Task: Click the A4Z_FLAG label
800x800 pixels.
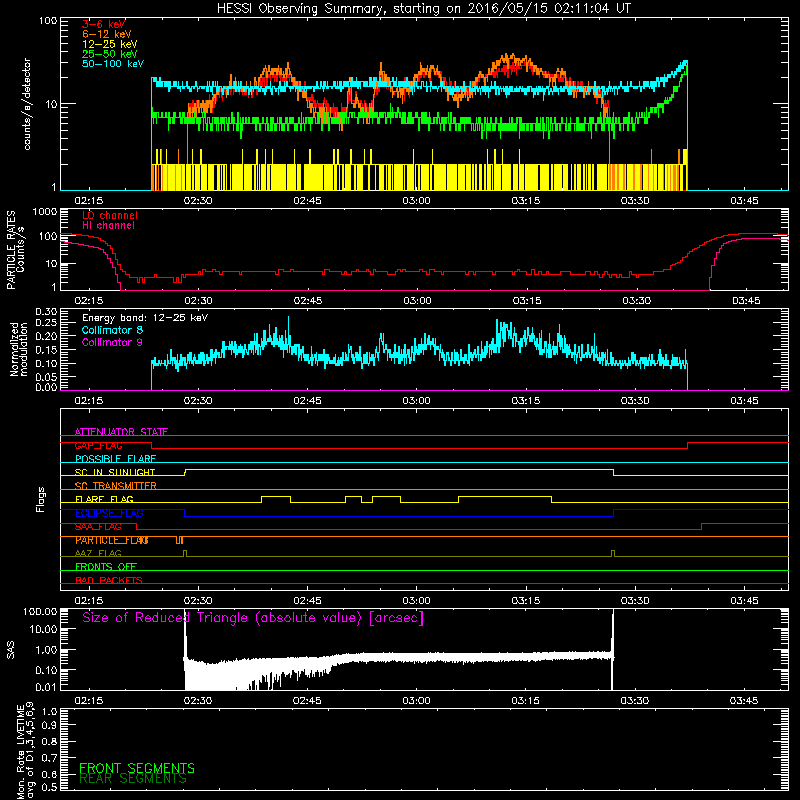Action: click(98, 554)
